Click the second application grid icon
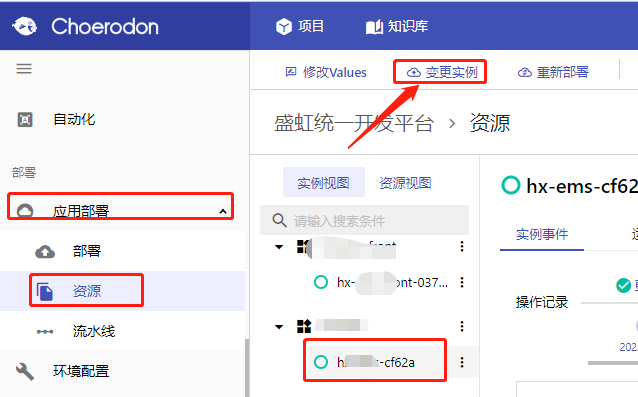638x397 pixels. 304,326
